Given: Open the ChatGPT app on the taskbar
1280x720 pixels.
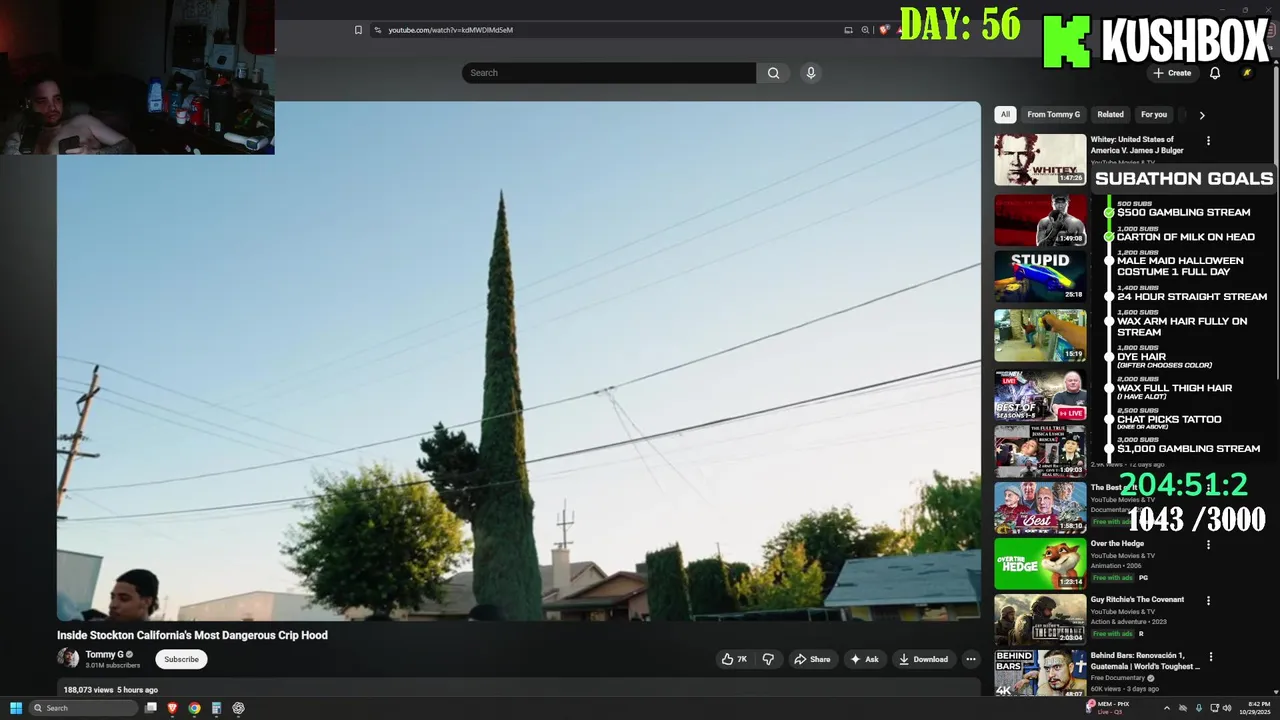Looking at the screenshot, I should point(238,708).
